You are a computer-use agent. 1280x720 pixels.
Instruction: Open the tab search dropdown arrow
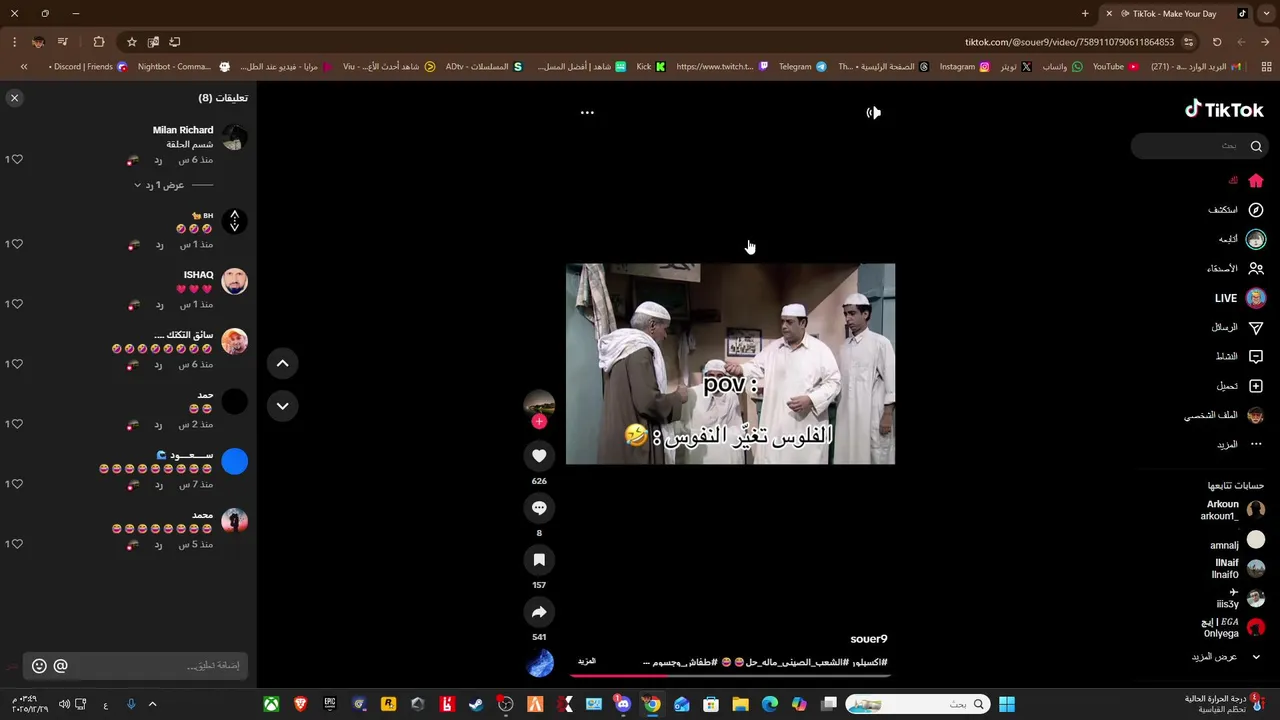[x=1267, y=14]
